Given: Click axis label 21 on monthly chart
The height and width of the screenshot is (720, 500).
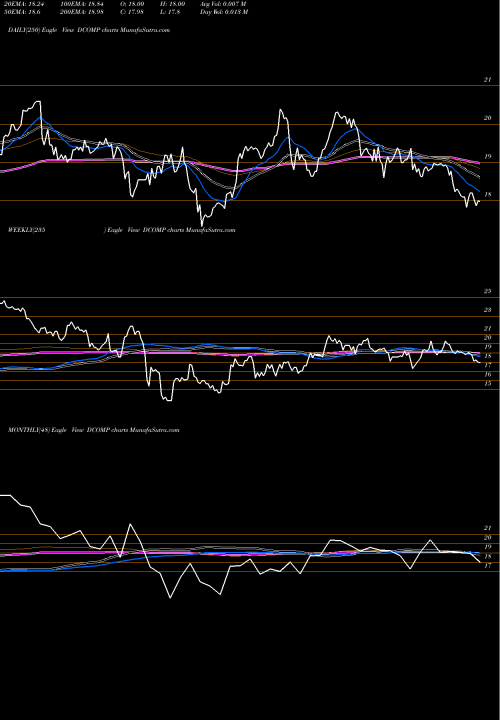Looking at the screenshot, I should (x=488, y=529).
